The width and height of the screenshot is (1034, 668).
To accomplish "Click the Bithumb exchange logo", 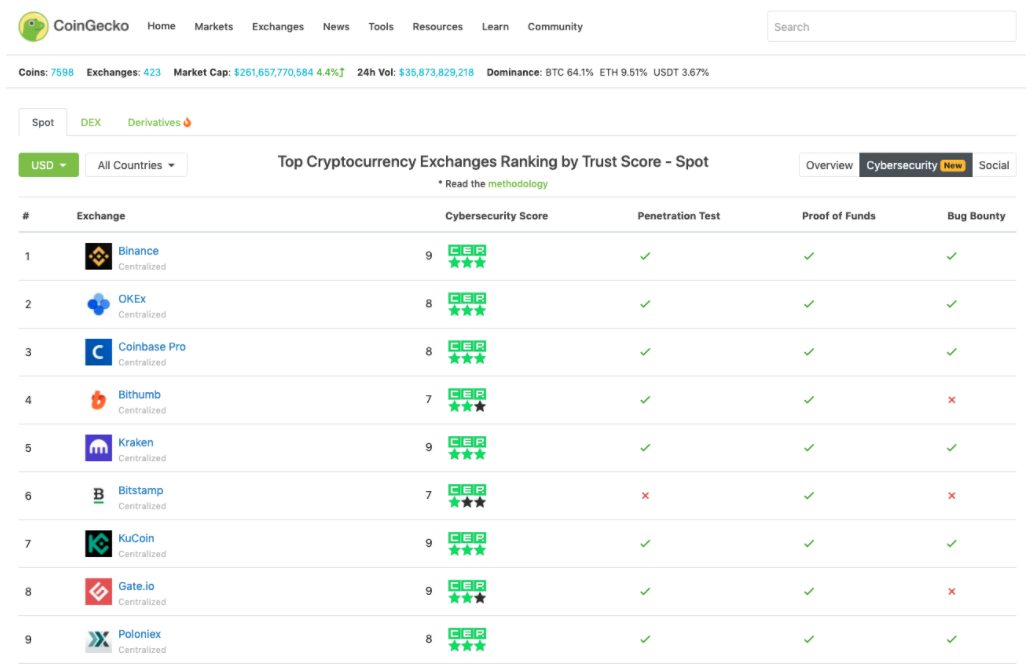I will pyautogui.click(x=98, y=400).
